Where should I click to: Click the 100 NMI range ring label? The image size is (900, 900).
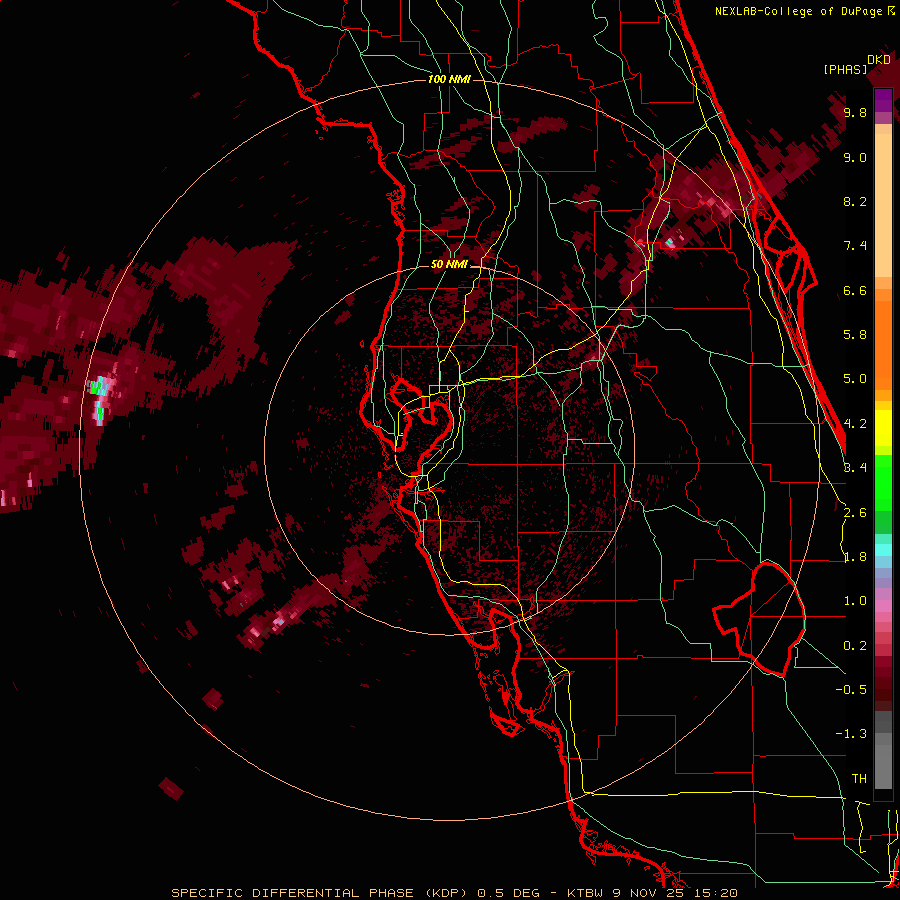pos(449,79)
